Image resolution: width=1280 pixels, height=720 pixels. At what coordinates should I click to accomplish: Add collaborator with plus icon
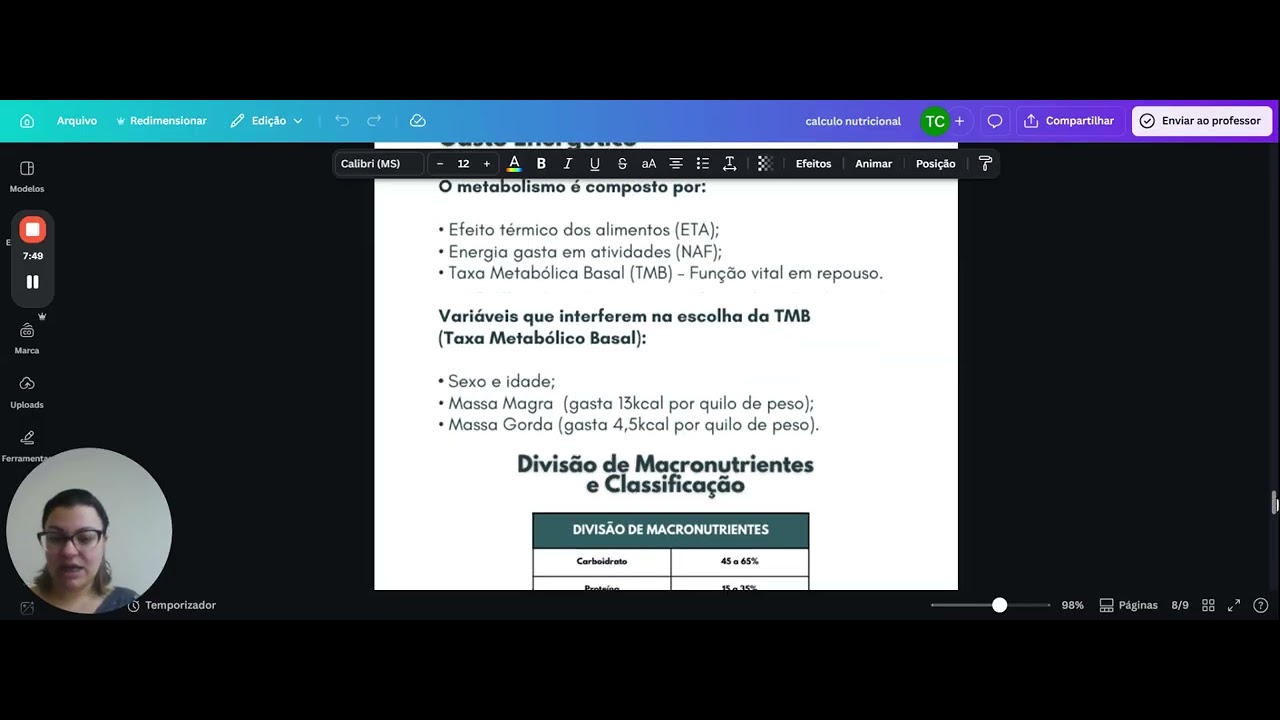point(959,121)
